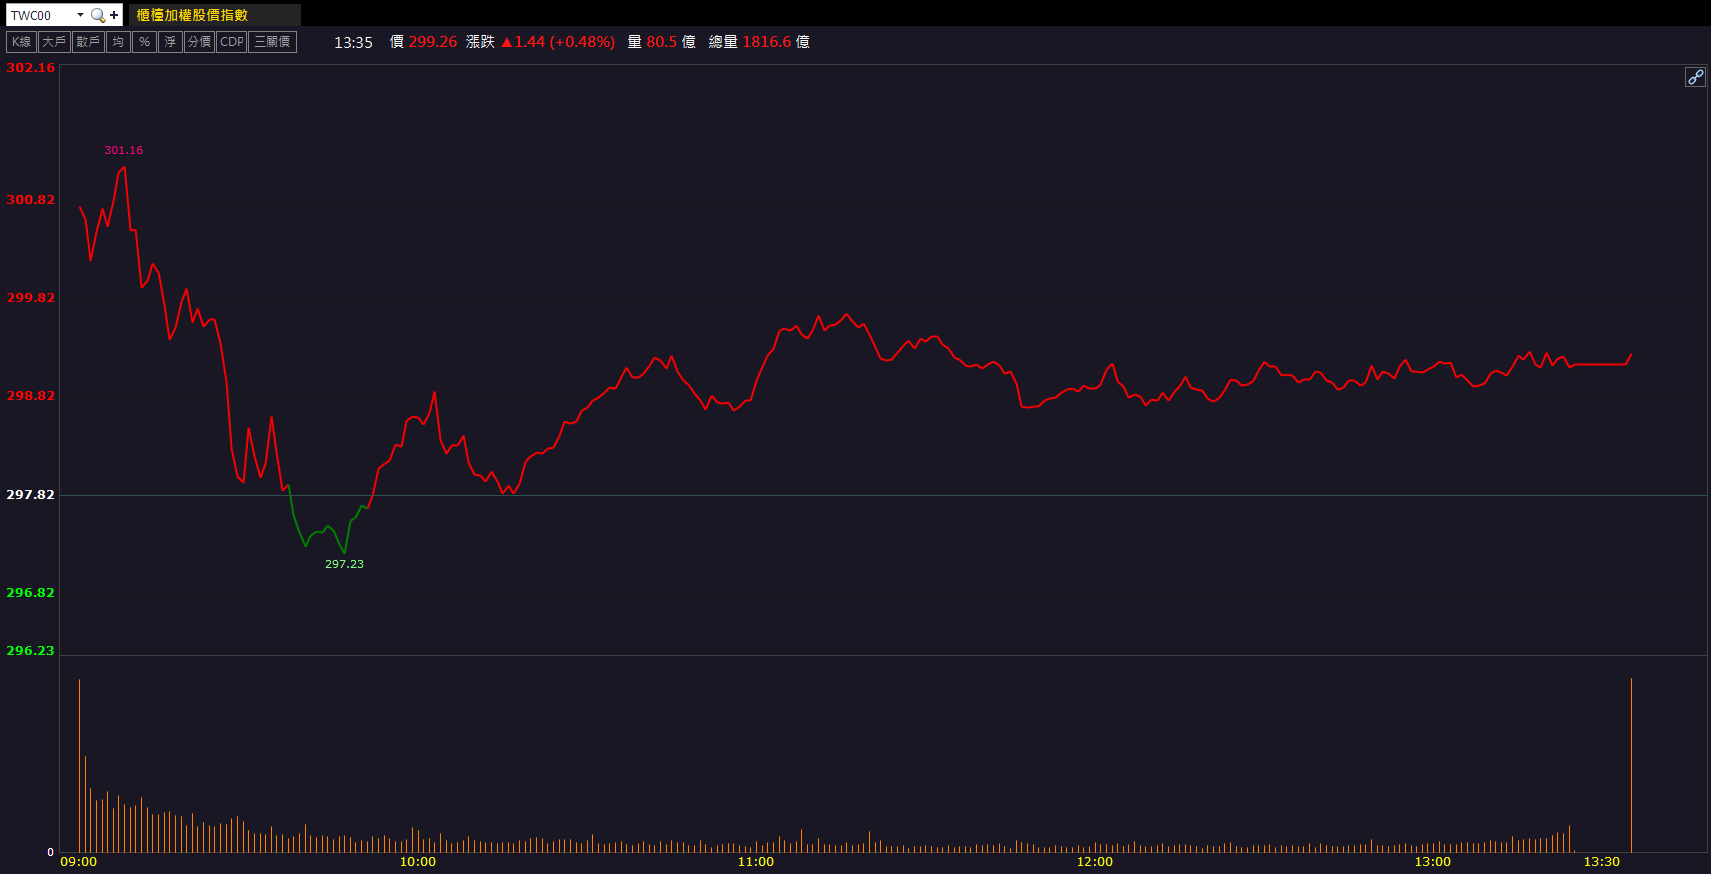Toggle the 三關價 price levels

coord(272,42)
